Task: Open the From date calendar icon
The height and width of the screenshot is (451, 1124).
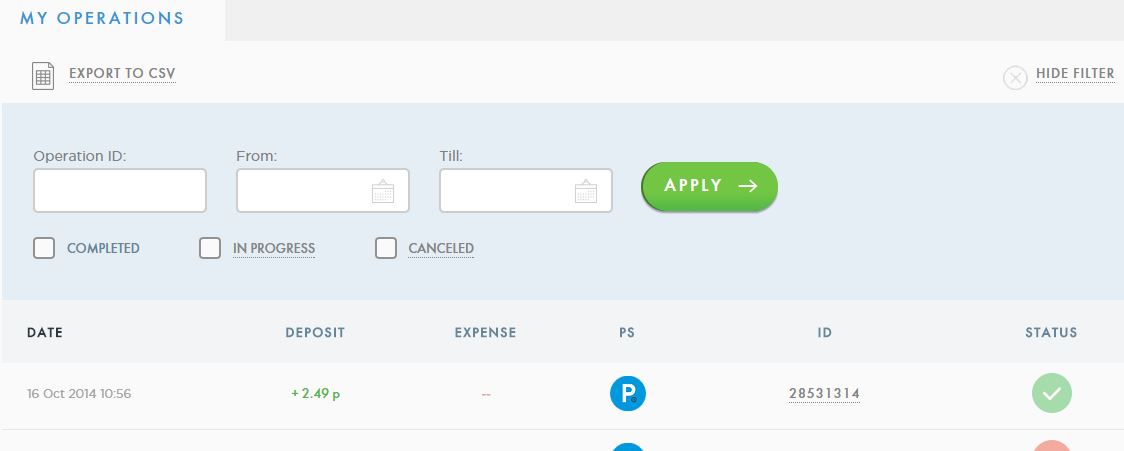Action: 383,192
